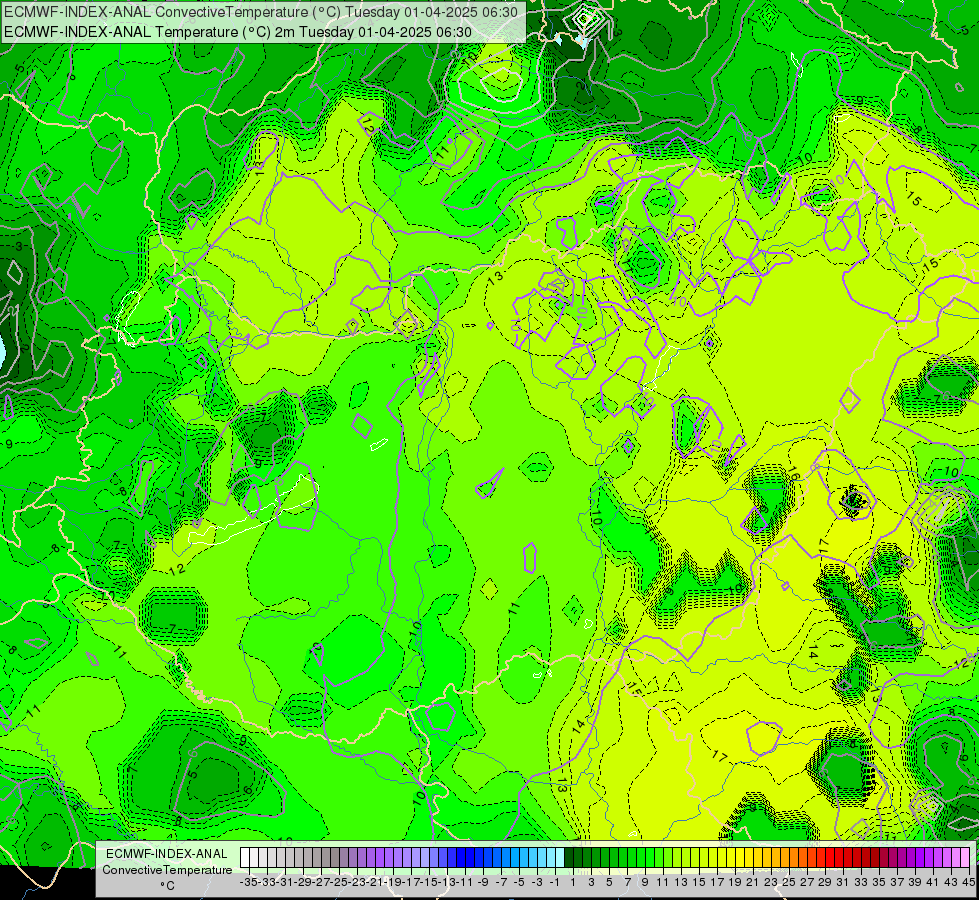Click the -15 value on the legend scale
The width and height of the screenshot is (979, 900).
[x=430, y=883]
